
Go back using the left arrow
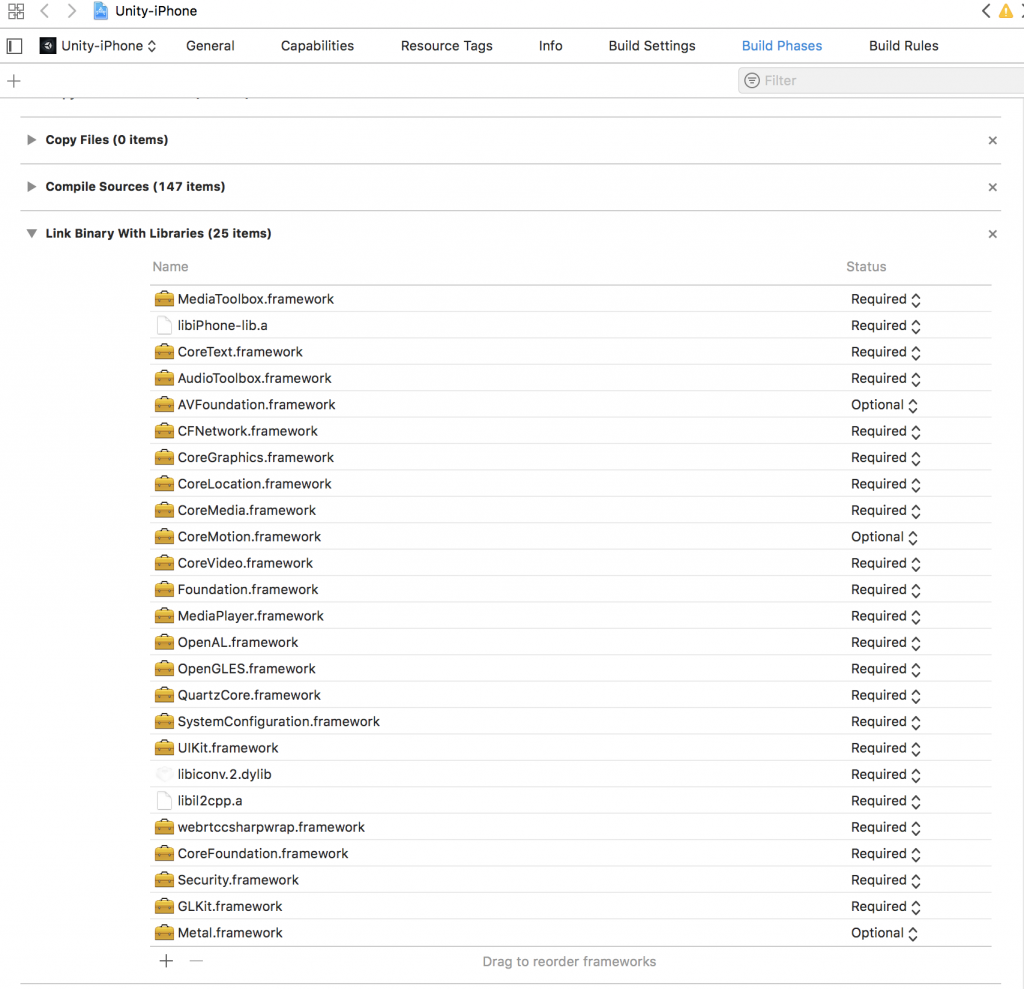pos(45,11)
